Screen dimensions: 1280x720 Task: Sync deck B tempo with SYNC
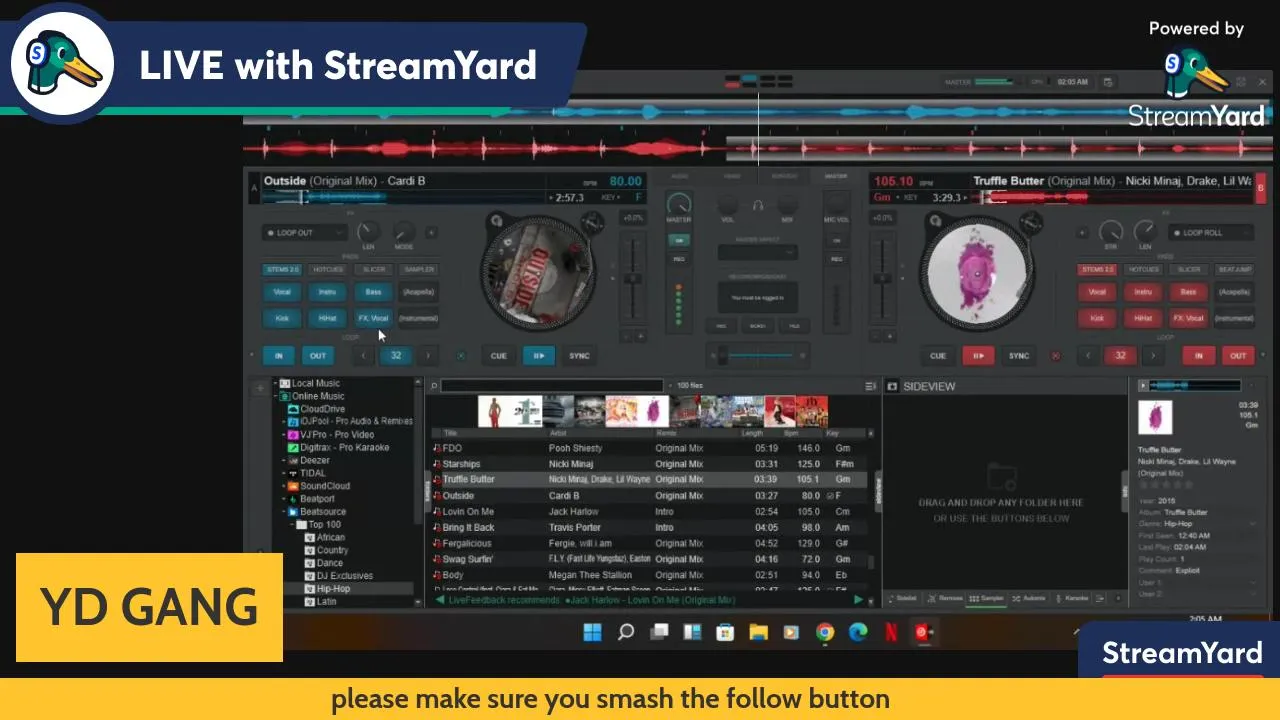[1018, 356]
